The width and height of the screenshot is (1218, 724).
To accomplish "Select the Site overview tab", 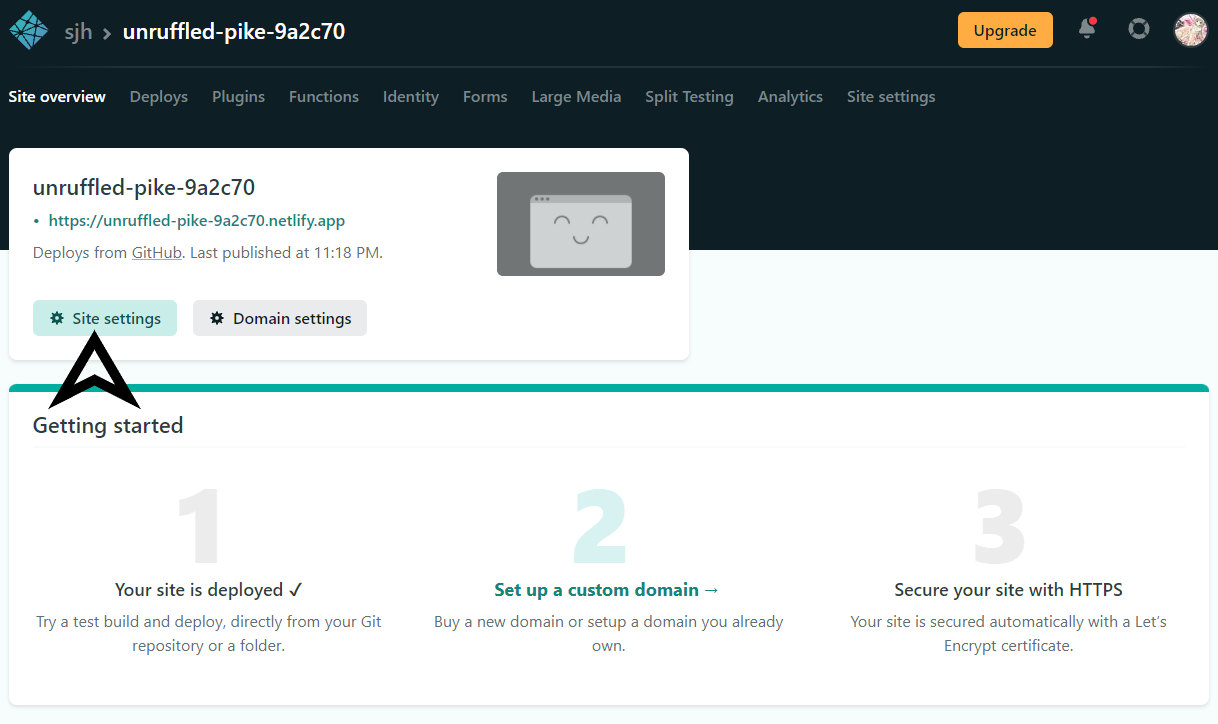I will coord(57,97).
